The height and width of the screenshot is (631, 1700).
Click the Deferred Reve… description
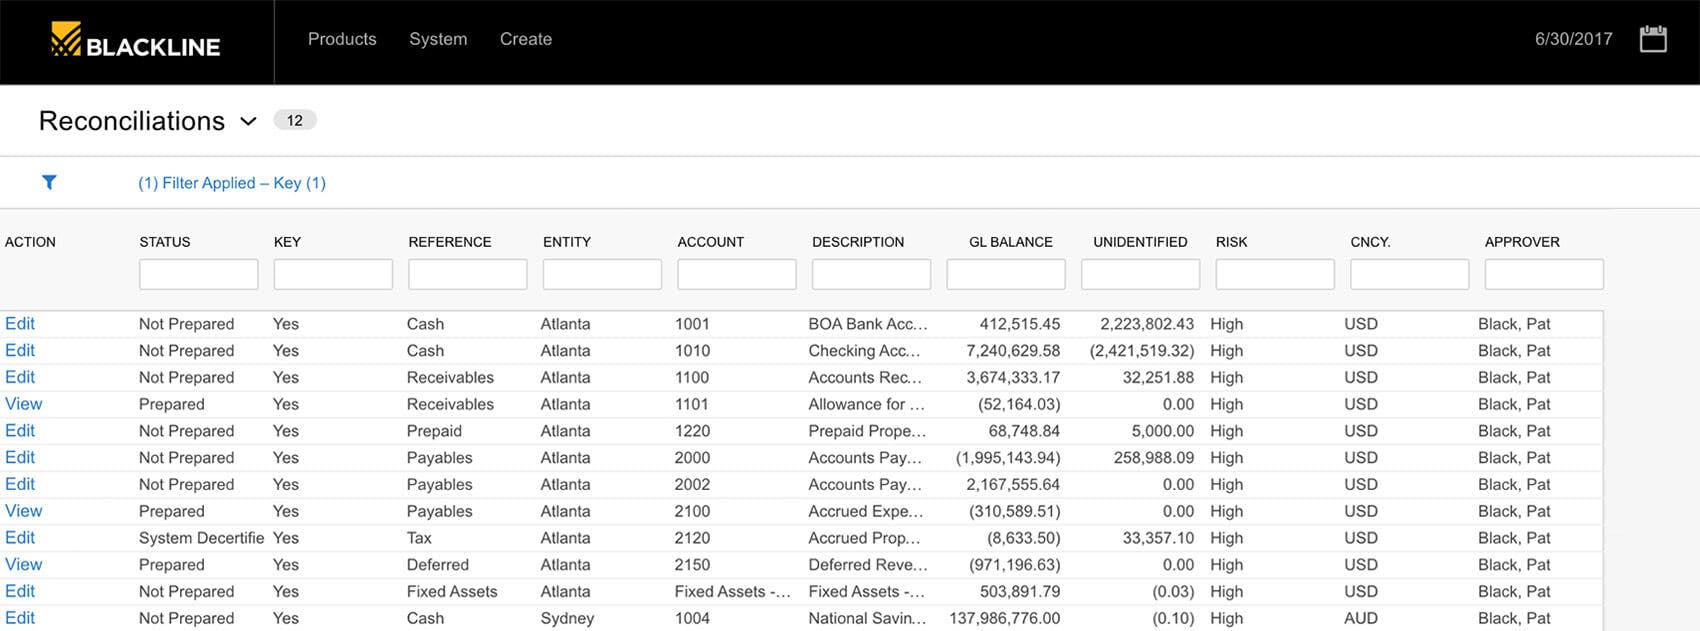click(868, 565)
